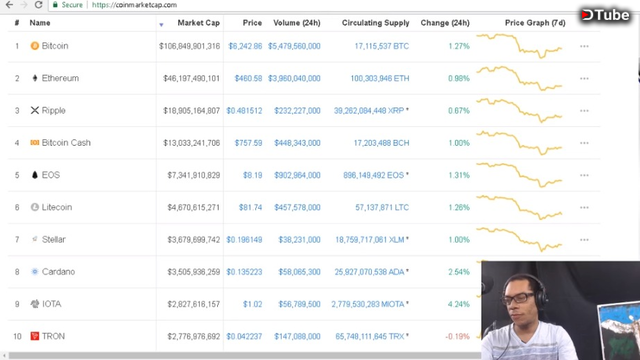Click TRON -0.19% change value
Viewport: 640px width, 360px height.
[457, 336]
